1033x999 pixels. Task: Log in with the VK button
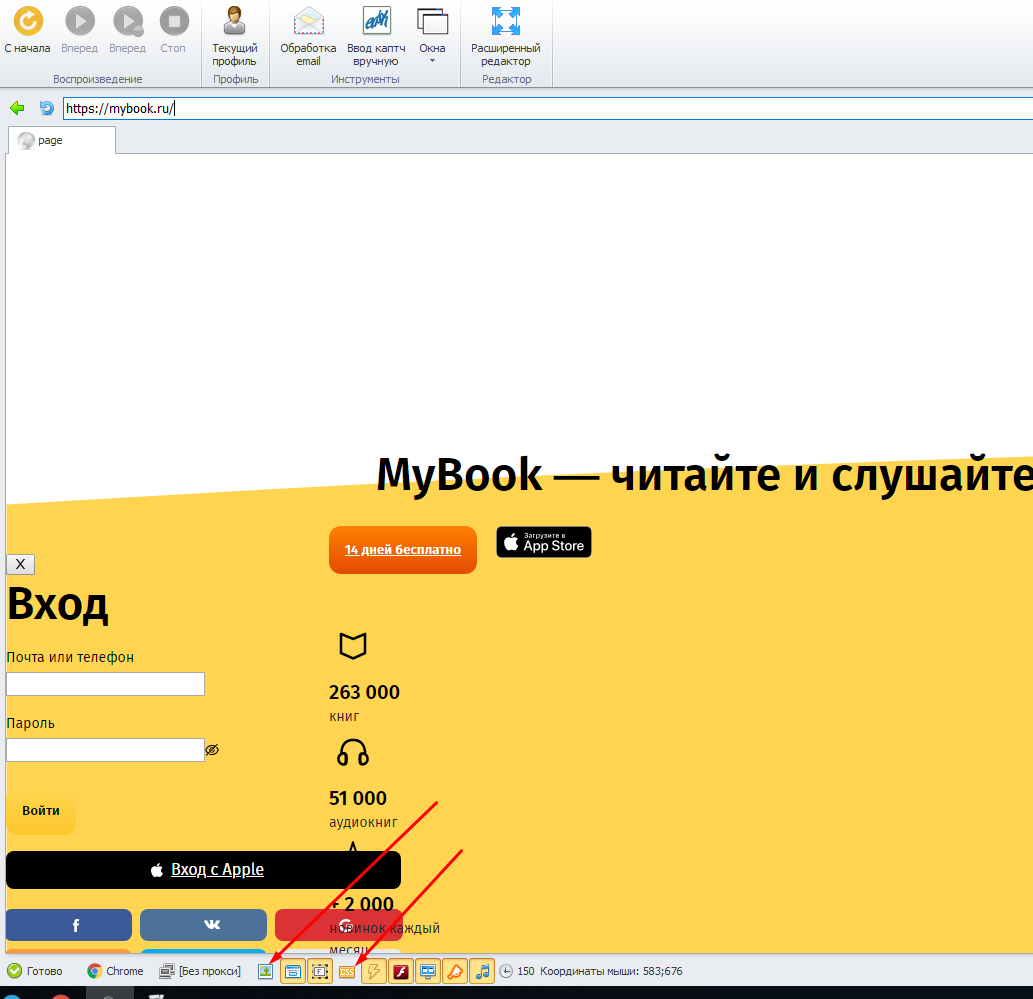click(x=204, y=925)
